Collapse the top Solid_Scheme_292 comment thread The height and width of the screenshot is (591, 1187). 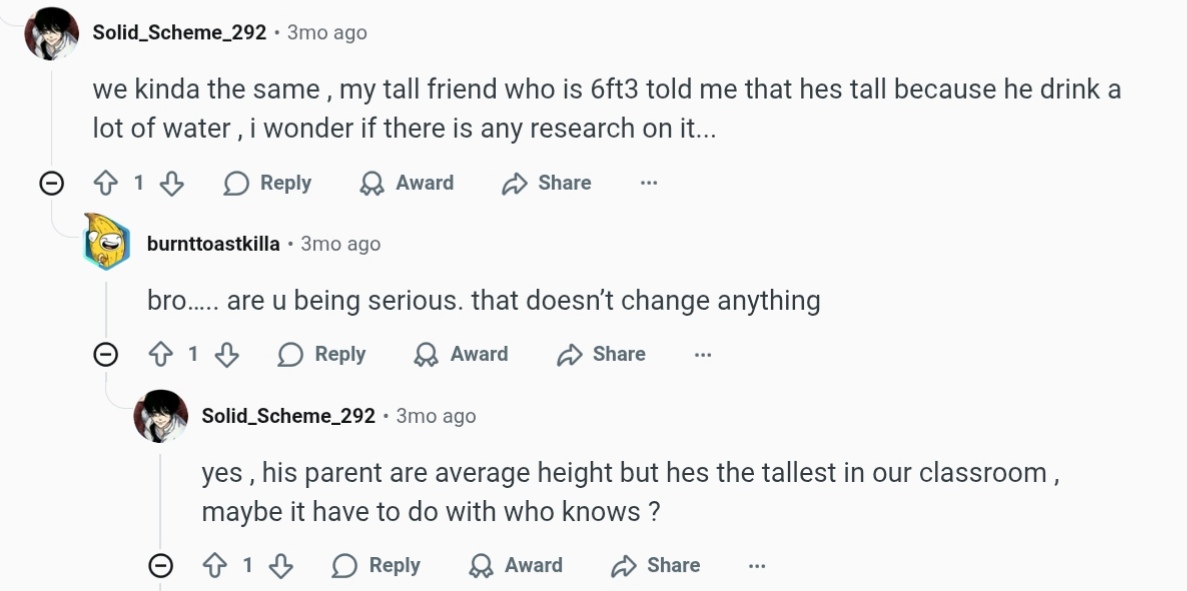pyautogui.click(x=51, y=184)
